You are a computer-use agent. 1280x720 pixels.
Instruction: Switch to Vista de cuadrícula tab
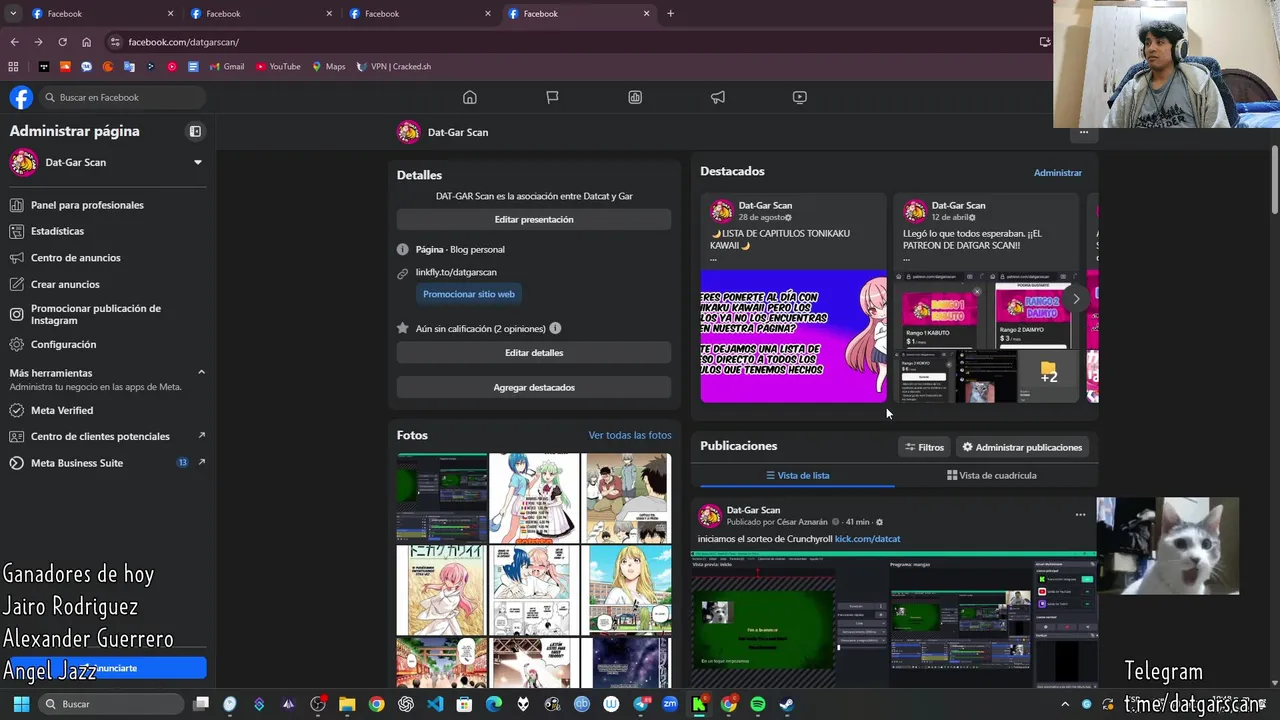pos(992,475)
